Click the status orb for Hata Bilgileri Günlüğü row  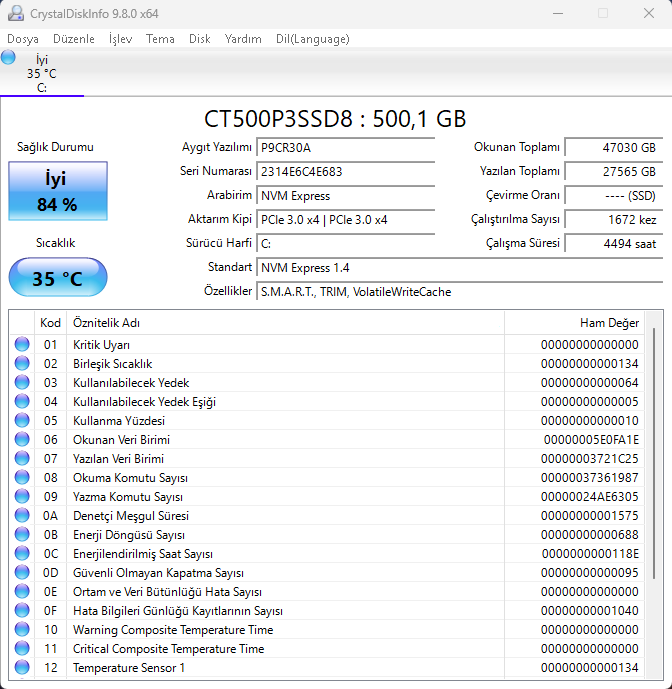pos(22,610)
